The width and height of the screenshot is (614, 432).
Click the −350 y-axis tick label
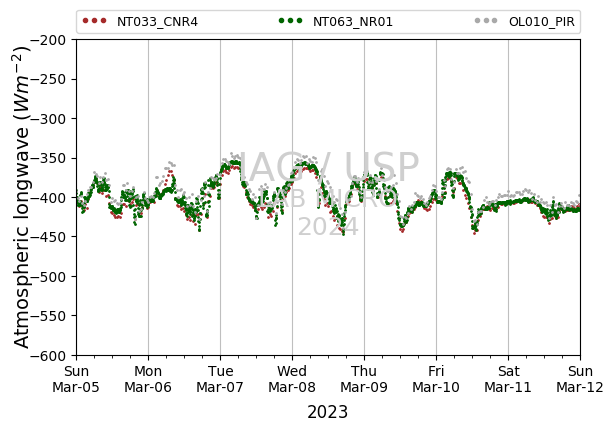pyautogui.click(x=48, y=158)
